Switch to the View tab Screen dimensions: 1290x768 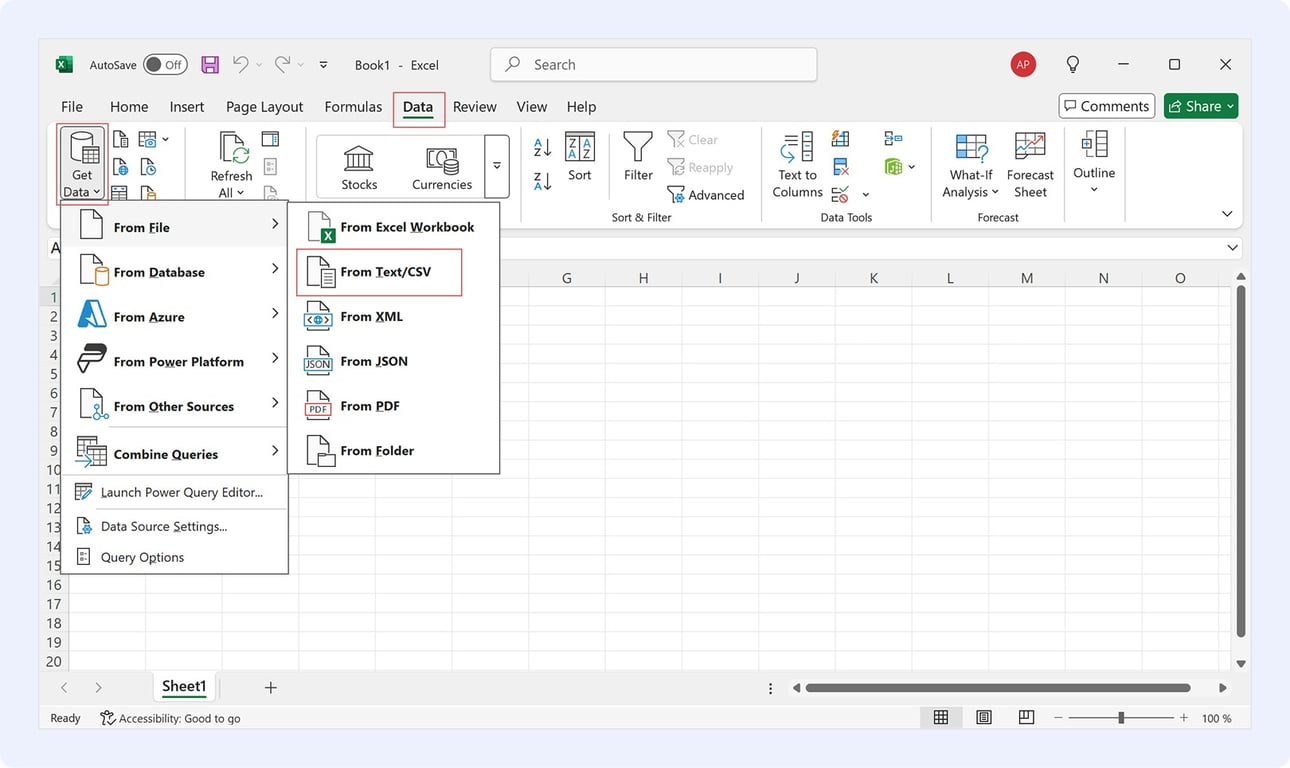click(x=531, y=107)
